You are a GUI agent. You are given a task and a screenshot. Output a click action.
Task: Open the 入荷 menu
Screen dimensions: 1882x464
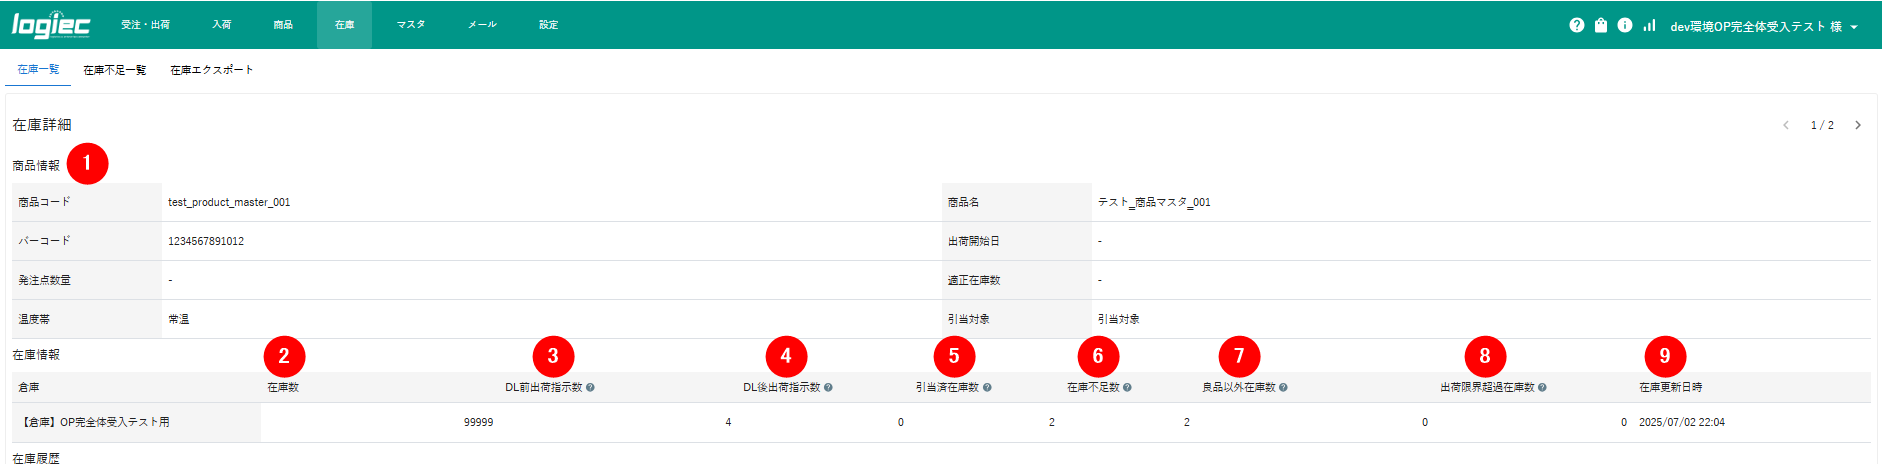pos(222,25)
